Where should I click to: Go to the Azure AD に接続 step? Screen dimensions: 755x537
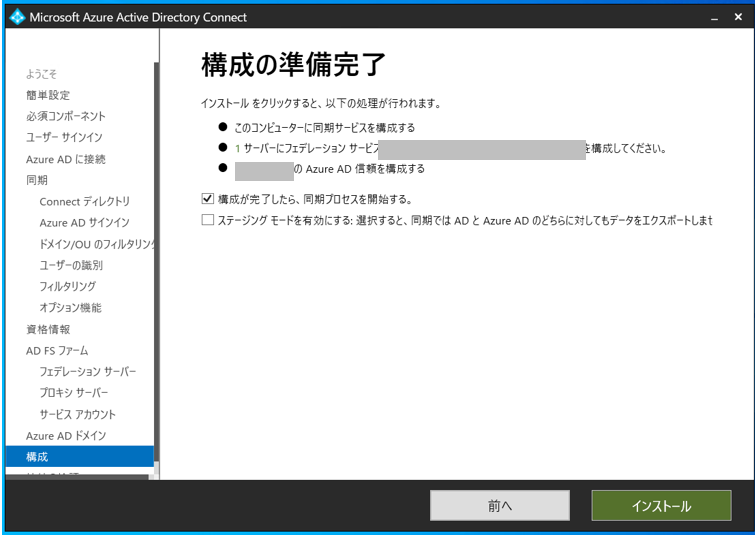(65, 159)
